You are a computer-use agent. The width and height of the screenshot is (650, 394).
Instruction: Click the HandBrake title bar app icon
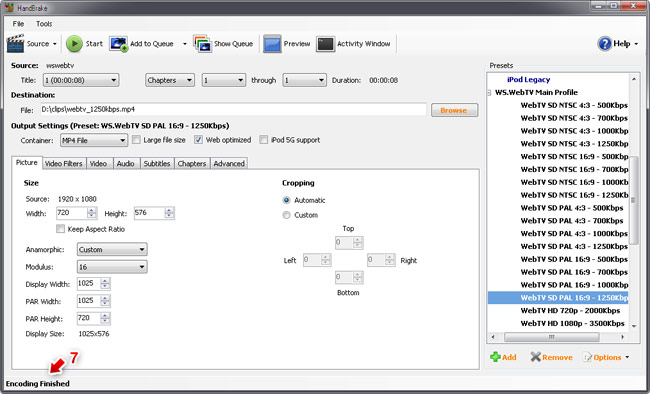click(x=9, y=7)
